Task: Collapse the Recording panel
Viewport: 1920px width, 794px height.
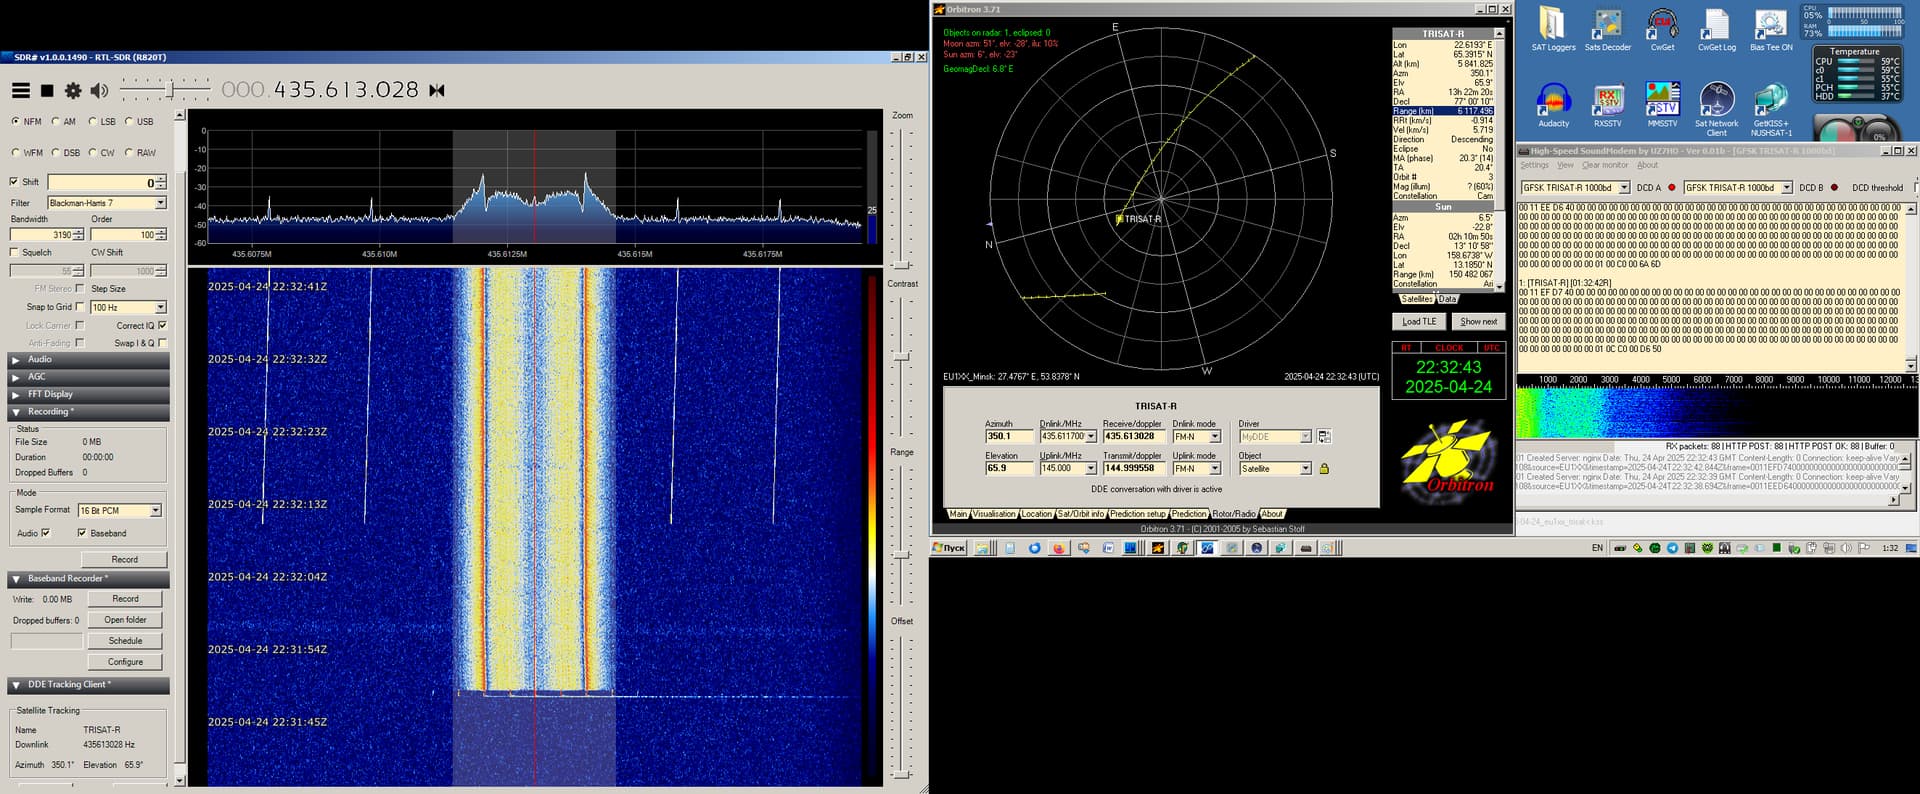Action: tap(89, 412)
